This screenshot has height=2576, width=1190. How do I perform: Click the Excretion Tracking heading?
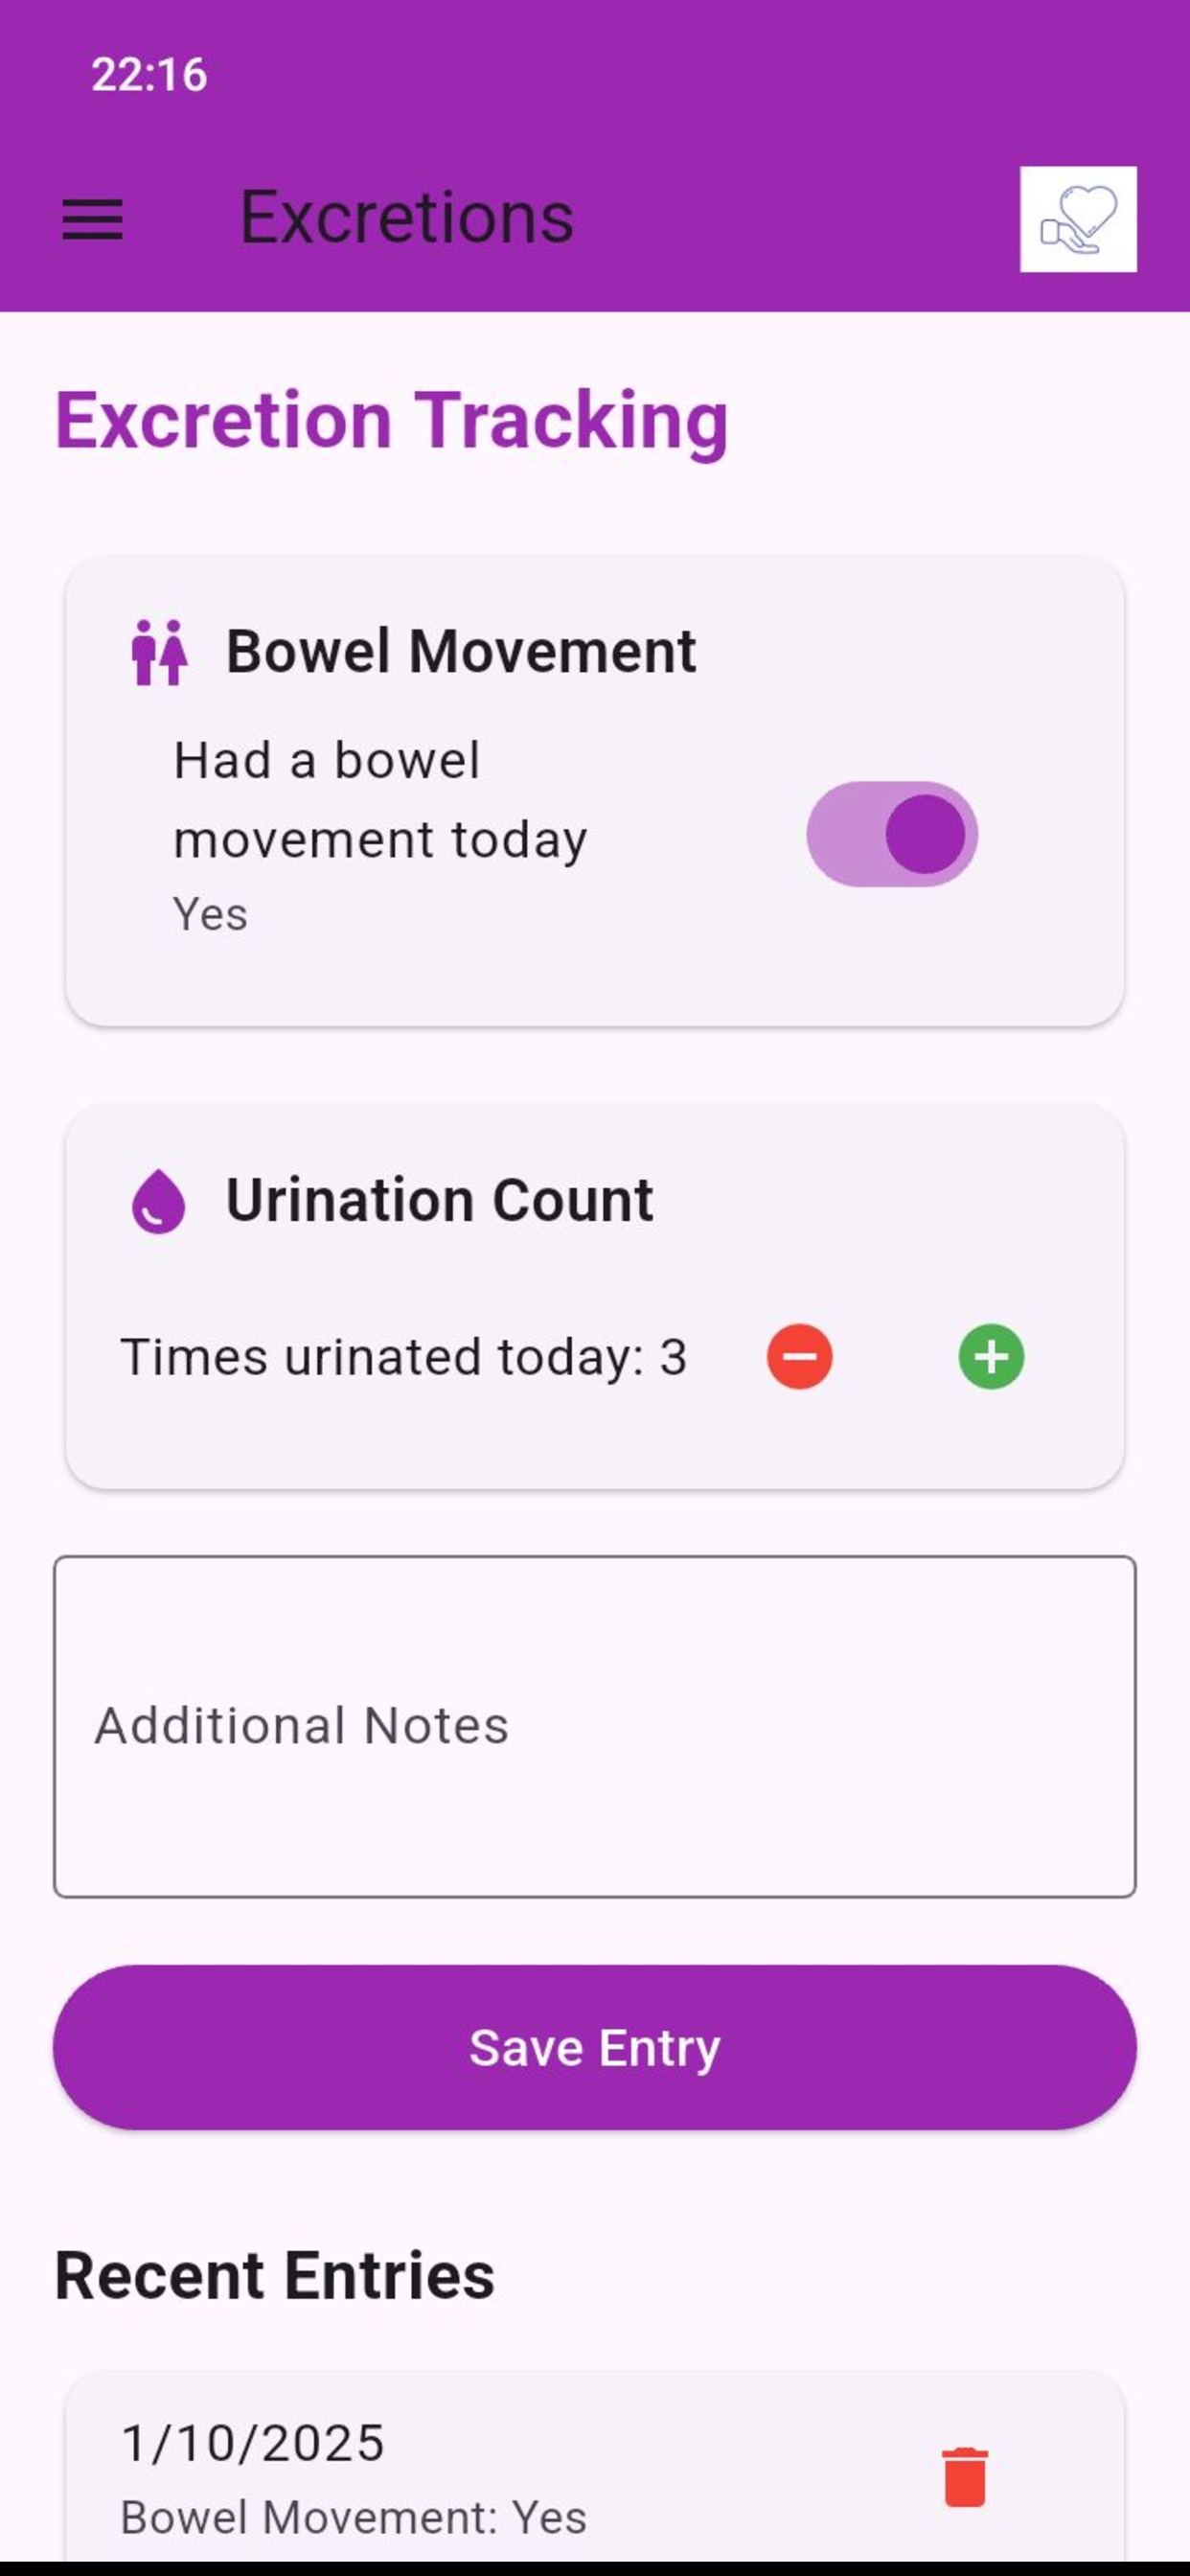pyautogui.click(x=391, y=420)
